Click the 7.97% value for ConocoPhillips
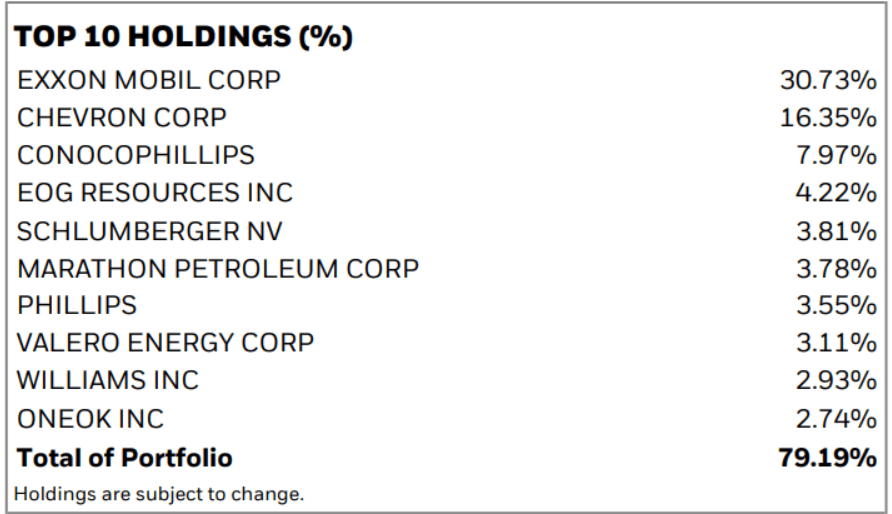The height and width of the screenshot is (514, 892). tap(836, 155)
